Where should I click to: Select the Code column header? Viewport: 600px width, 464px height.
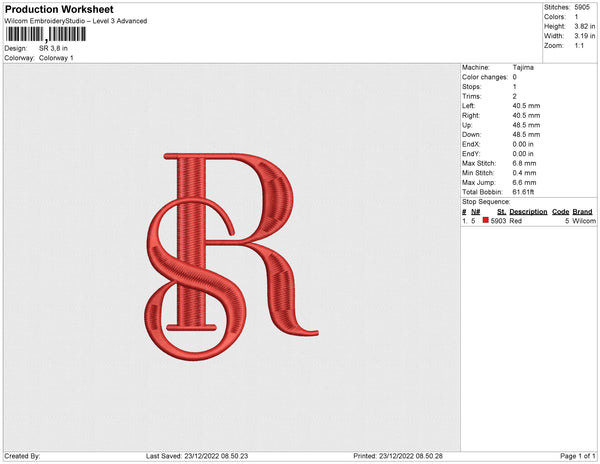pos(560,212)
